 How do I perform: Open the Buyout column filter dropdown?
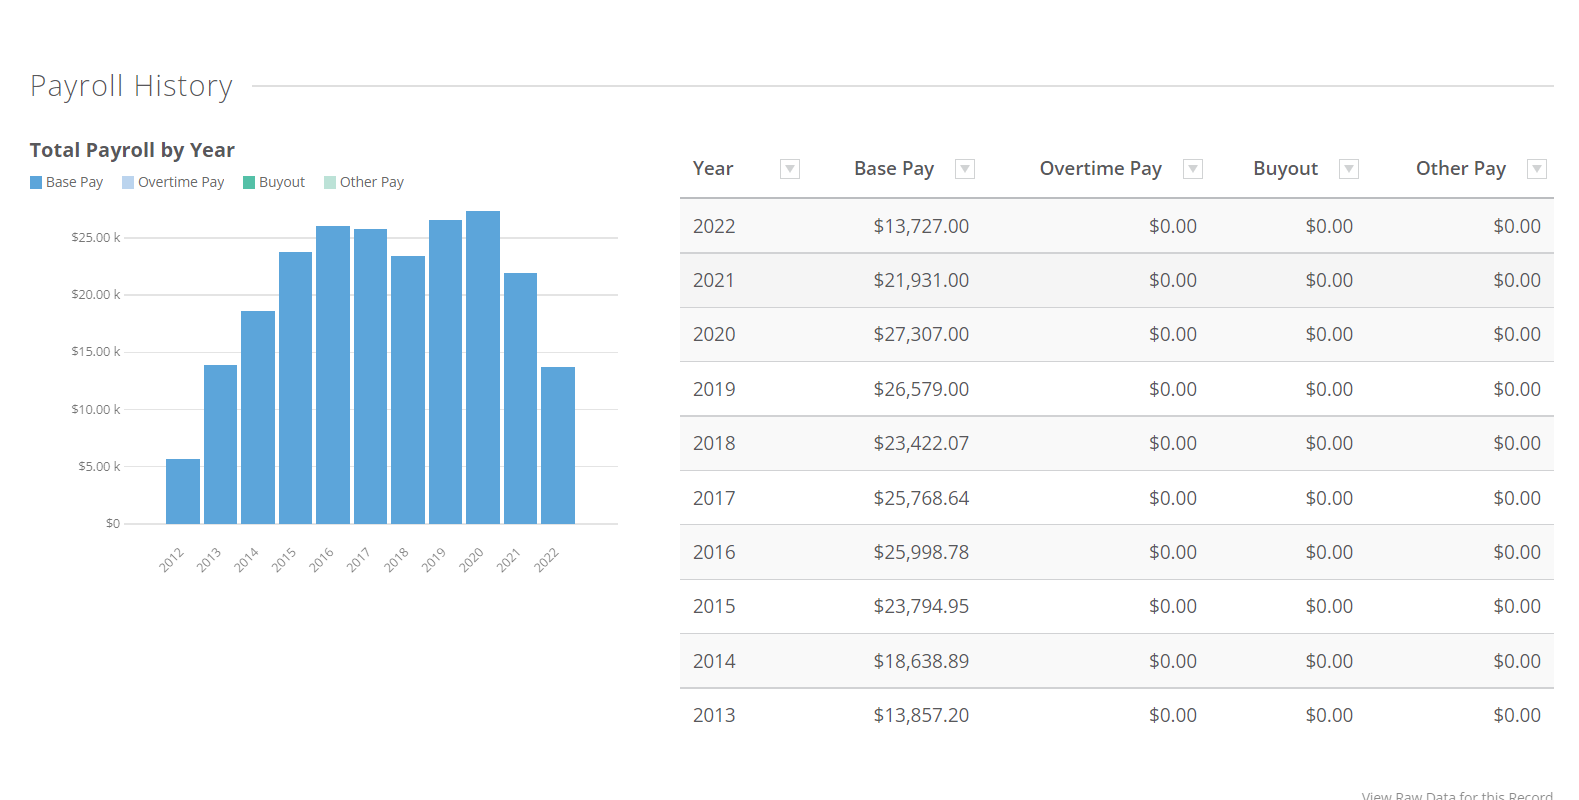click(x=1349, y=169)
